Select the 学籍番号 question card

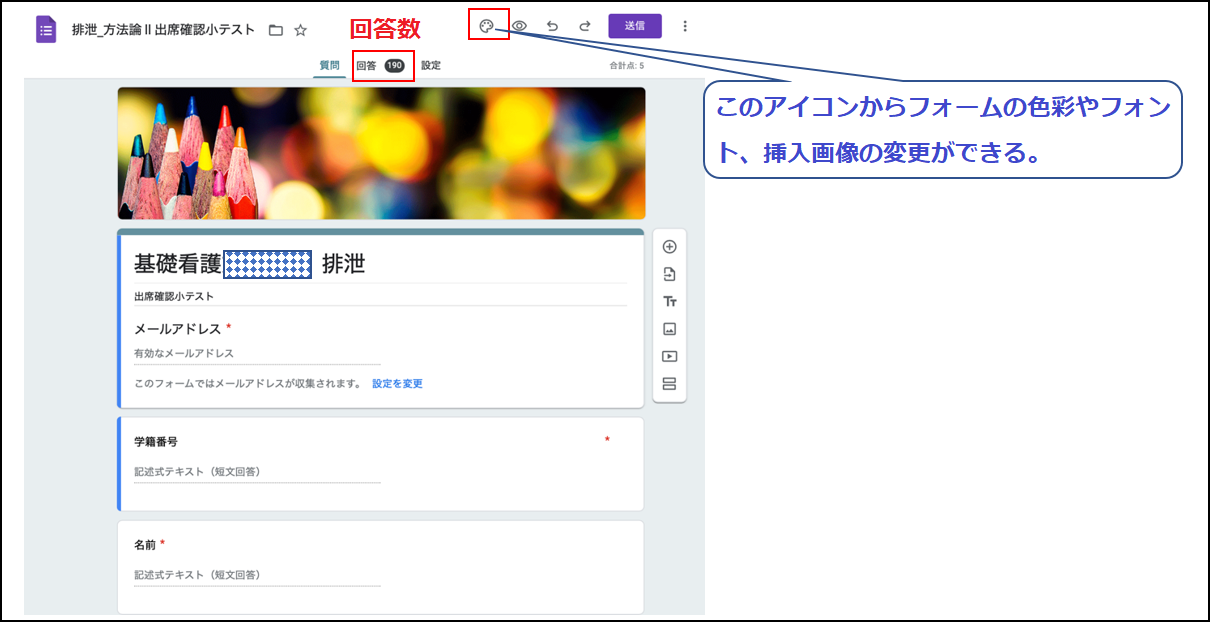(x=381, y=464)
